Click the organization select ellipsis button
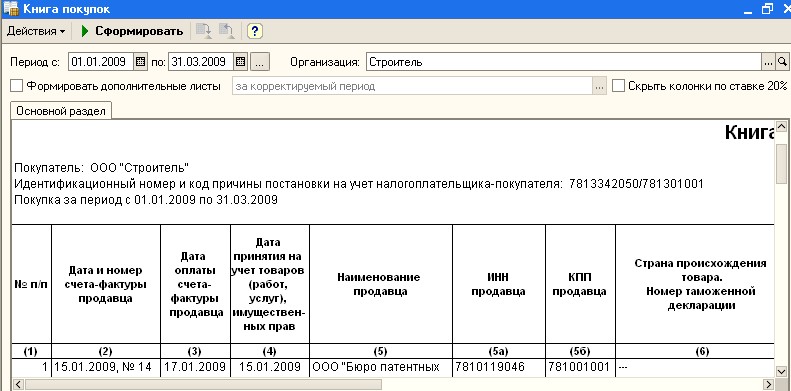 click(768, 62)
